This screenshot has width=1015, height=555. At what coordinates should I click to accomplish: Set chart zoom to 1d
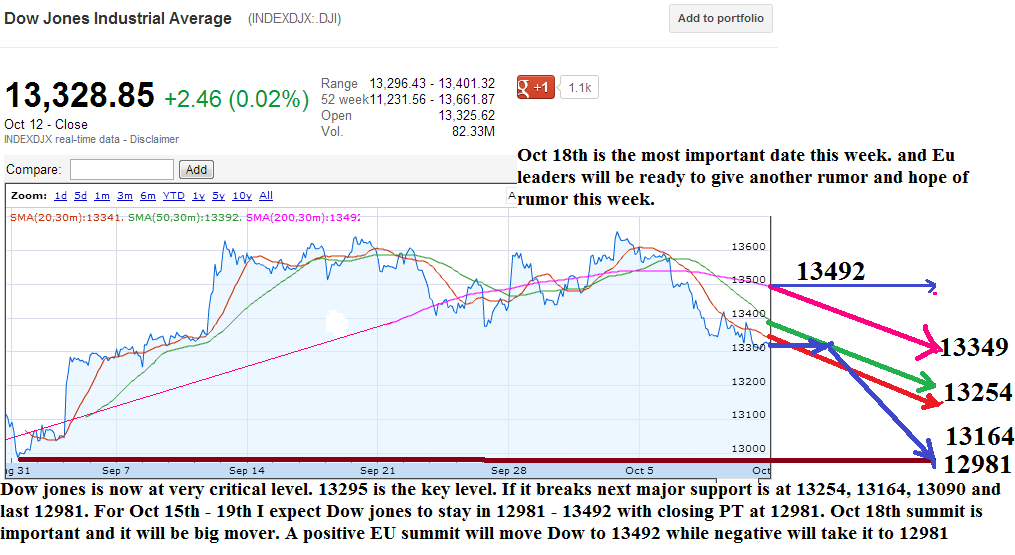pyautogui.click(x=60, y=196)
